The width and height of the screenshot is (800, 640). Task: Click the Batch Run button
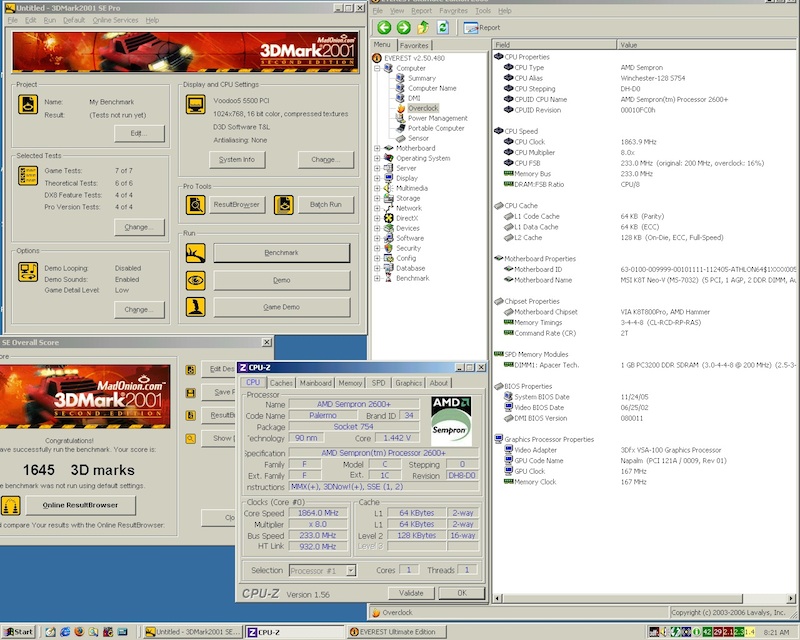[x=326, y=205]
